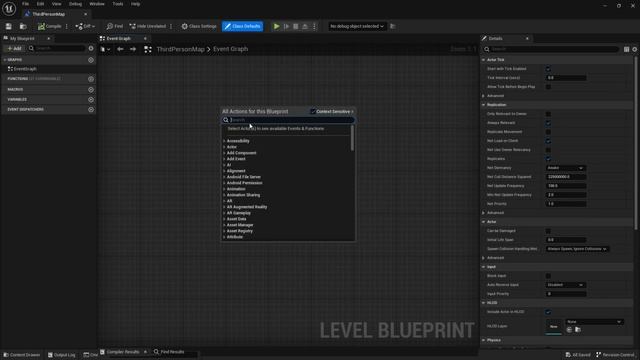Open the File menu
Viewport: 640px width, 360px height.
coord(25,4)
